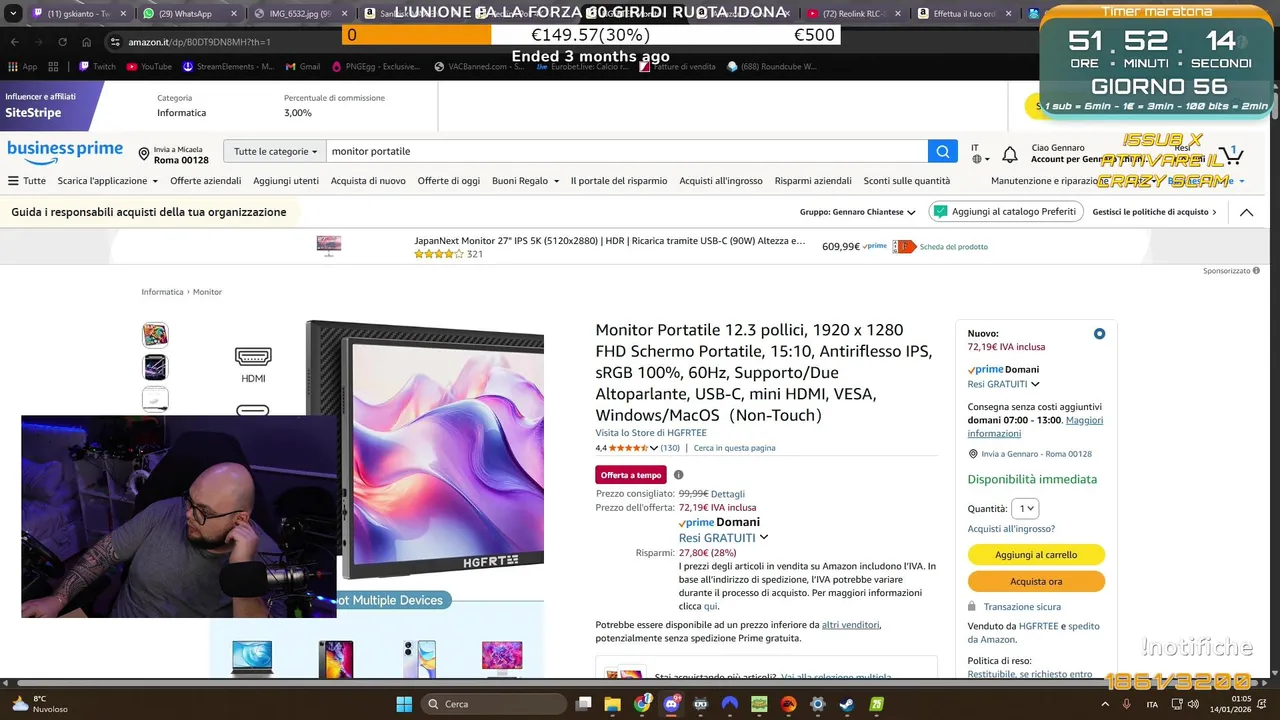Click the Dettagli price link
1280x720 pixels.
click(728, 494)
